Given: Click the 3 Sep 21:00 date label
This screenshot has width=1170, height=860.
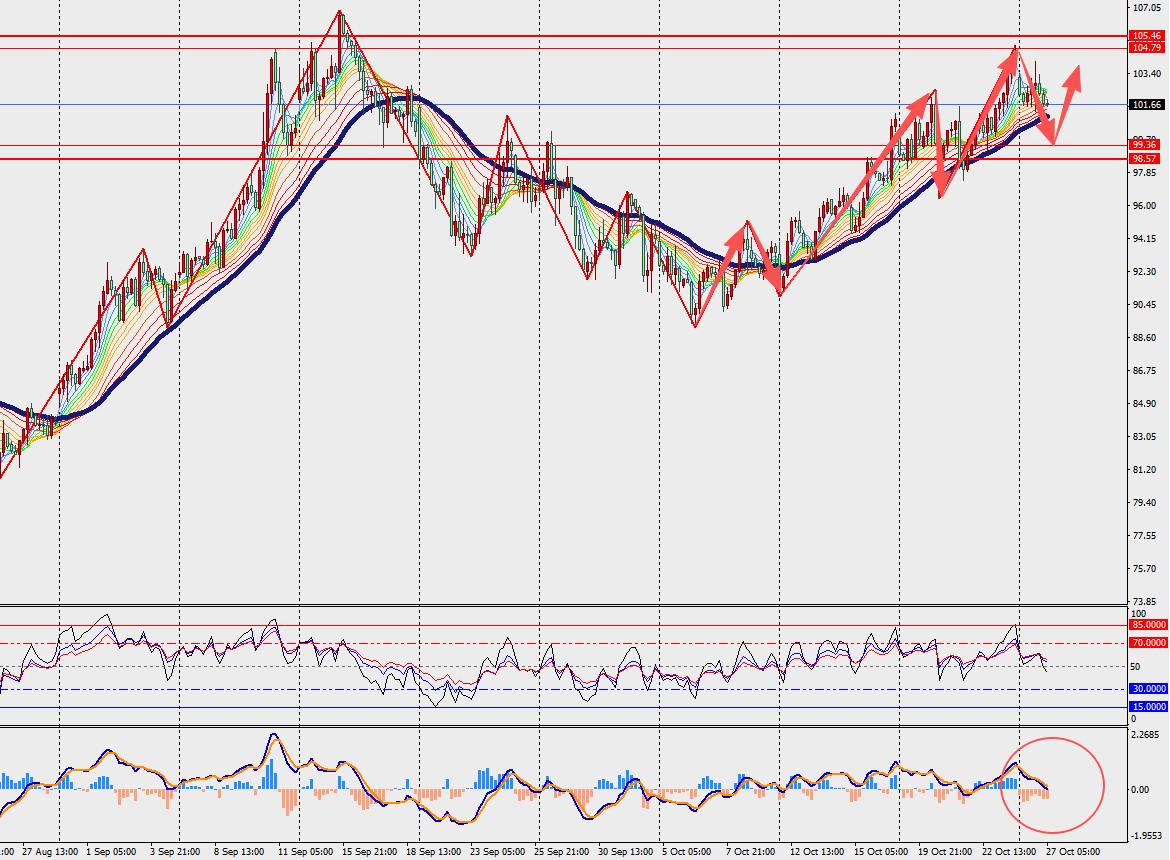Looking at the screenshot, I should point(175,852).
